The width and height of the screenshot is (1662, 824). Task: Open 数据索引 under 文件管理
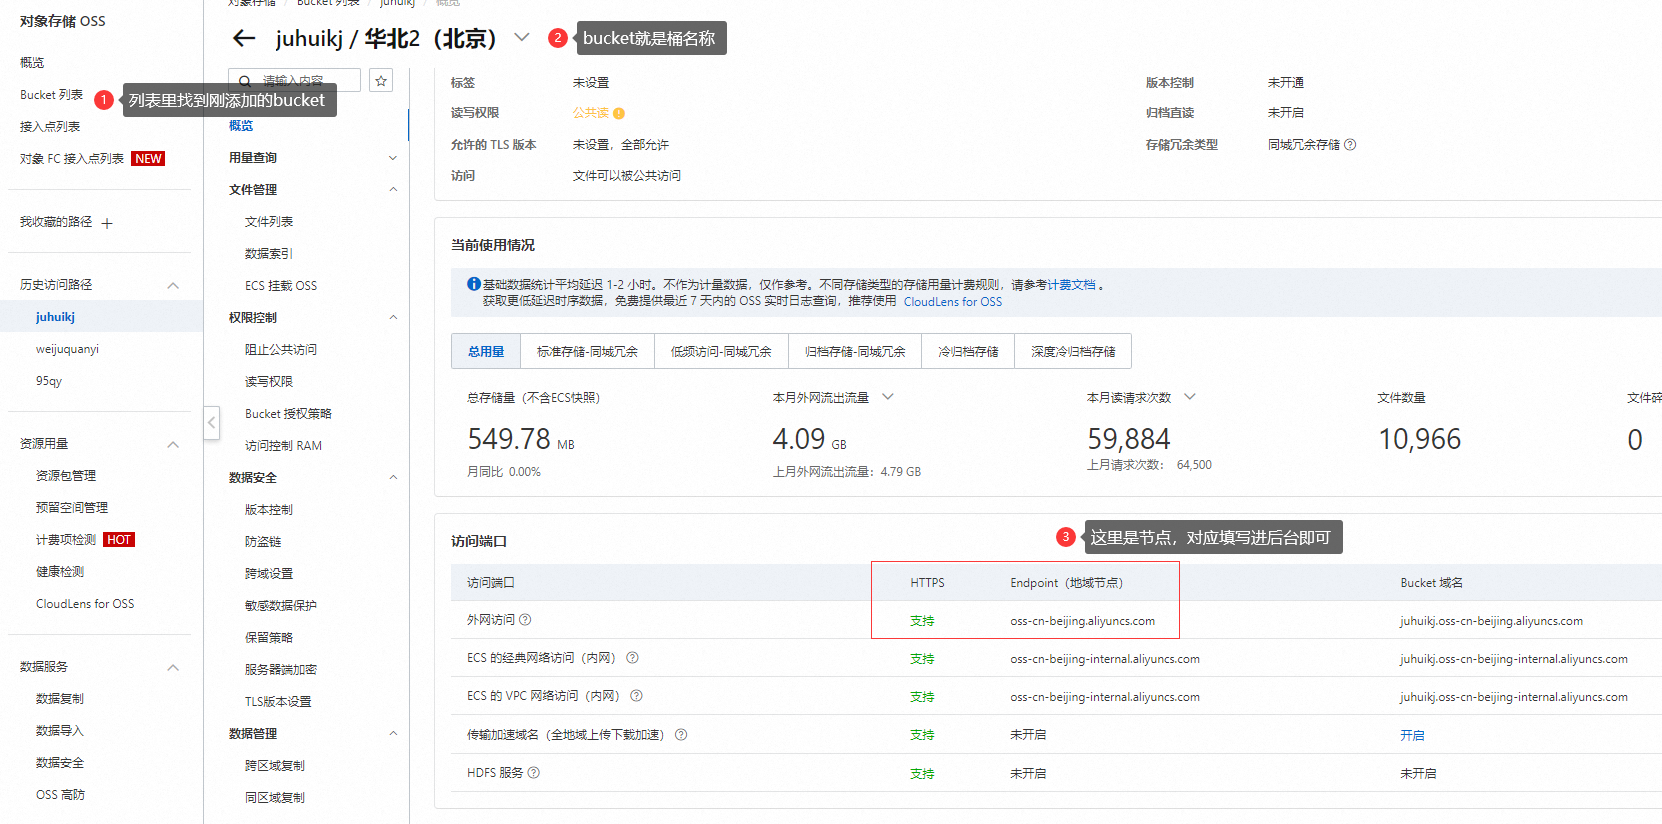coord(269,254)
